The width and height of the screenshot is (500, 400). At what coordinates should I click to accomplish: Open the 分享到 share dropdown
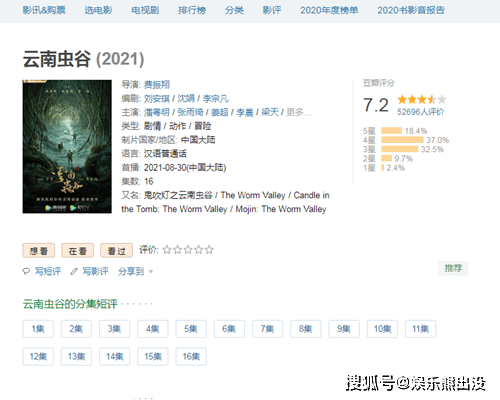click(135, 271)
